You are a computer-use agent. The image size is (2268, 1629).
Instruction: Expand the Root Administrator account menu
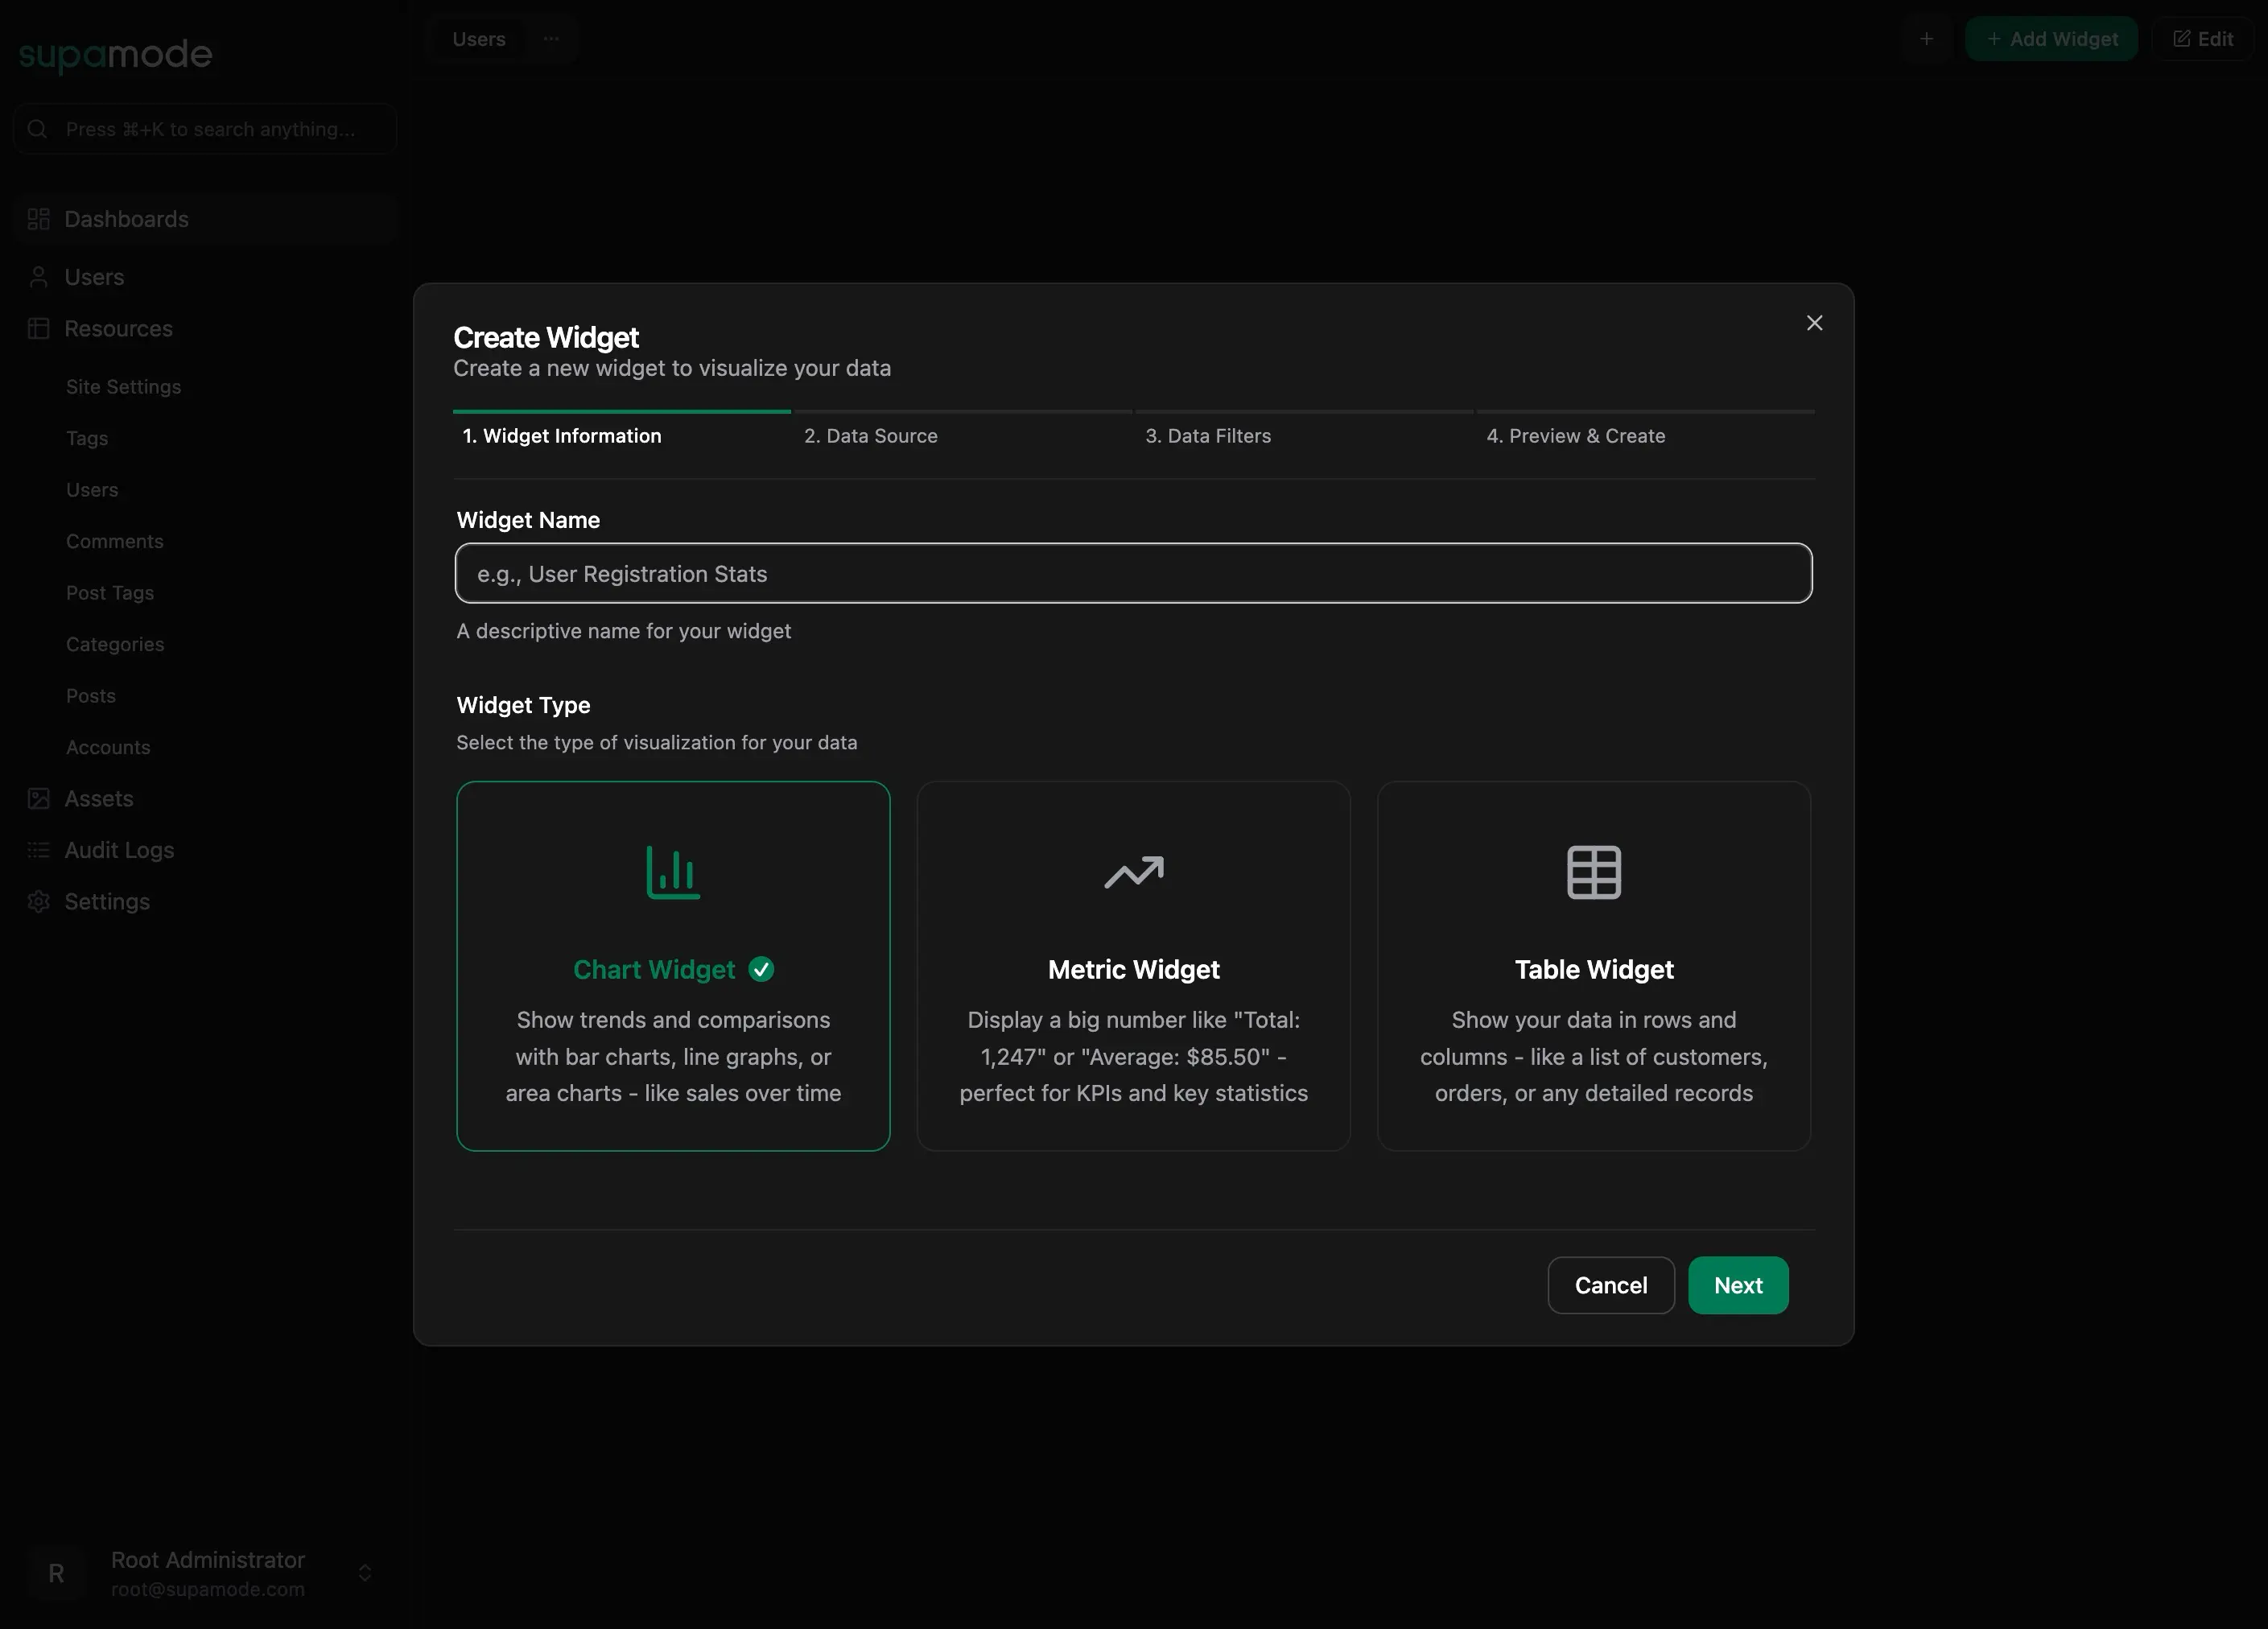tap(364, 1572)
